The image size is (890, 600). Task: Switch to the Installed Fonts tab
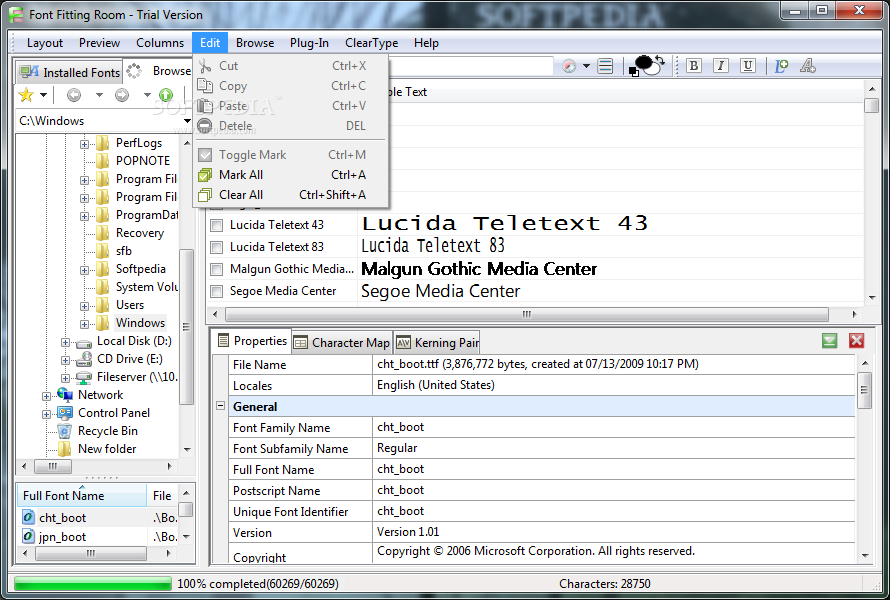pyautogui.click(x=69, y=72)
